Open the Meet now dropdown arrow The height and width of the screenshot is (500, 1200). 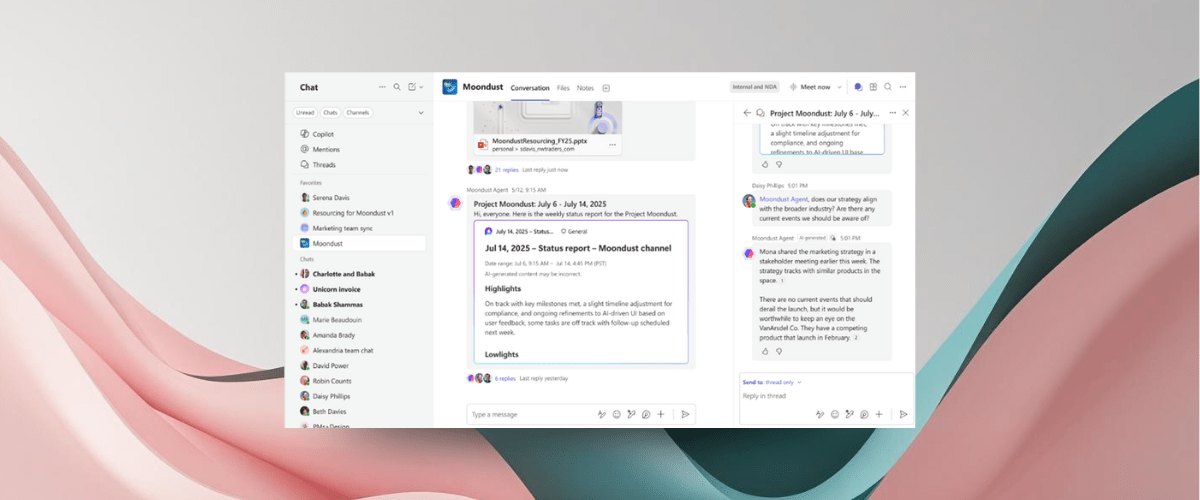click(x=839, y=87)
